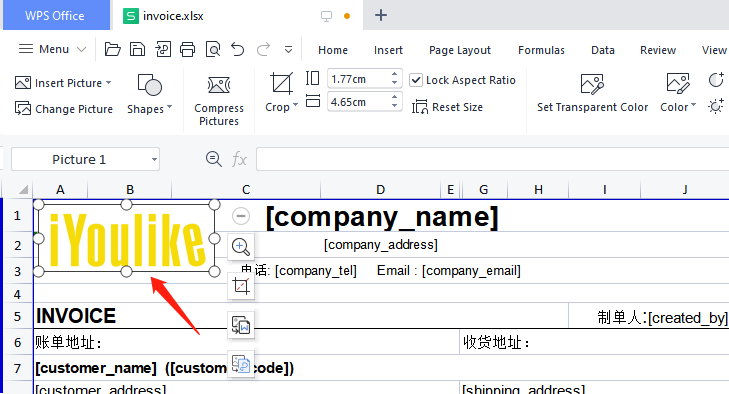729x394 pixels.
Task: Click the Save icon in toolbar
Action: click(x=137, y=49)
